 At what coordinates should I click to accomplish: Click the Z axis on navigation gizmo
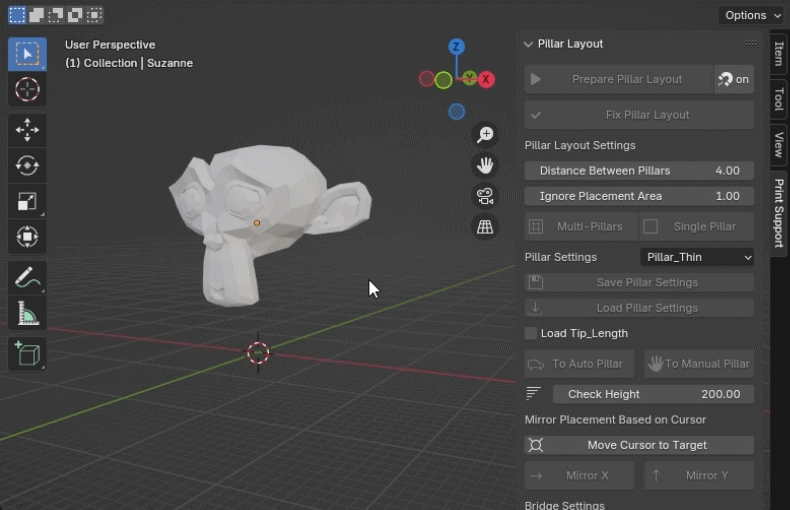coord(456,47)
